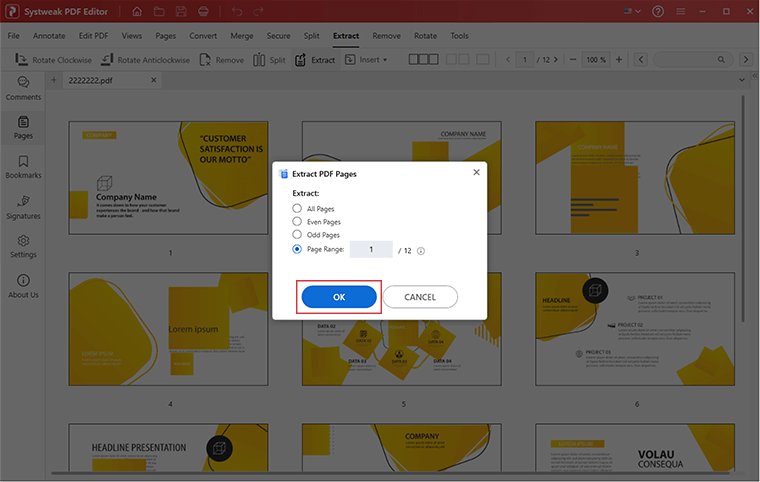Screen dimensions: 760x482
Task: Open file via the folder icon
Action: tap(159, 11)
